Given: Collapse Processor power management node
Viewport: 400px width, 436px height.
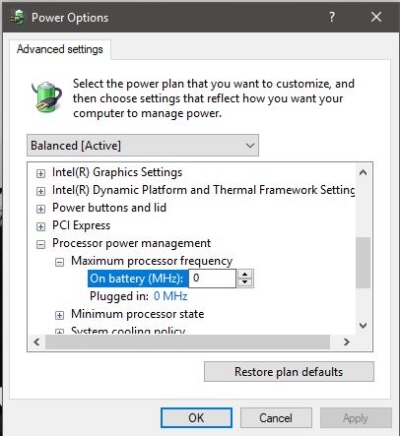Looking at the screenshot, I should [x=41, y=245].
